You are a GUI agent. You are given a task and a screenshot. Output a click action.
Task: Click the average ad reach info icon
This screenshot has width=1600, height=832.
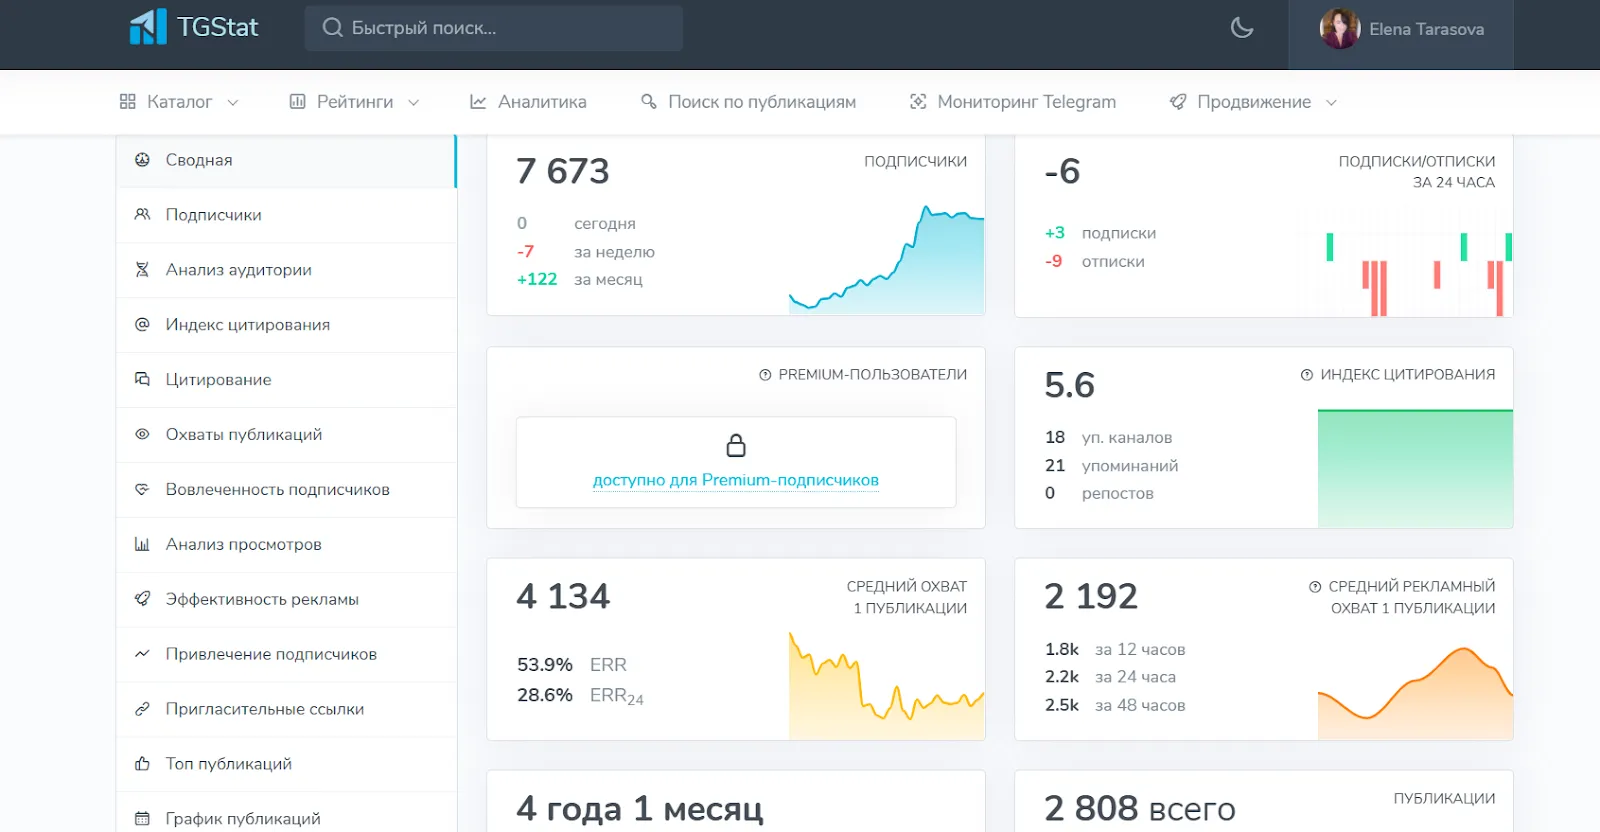click(1315, 587)
